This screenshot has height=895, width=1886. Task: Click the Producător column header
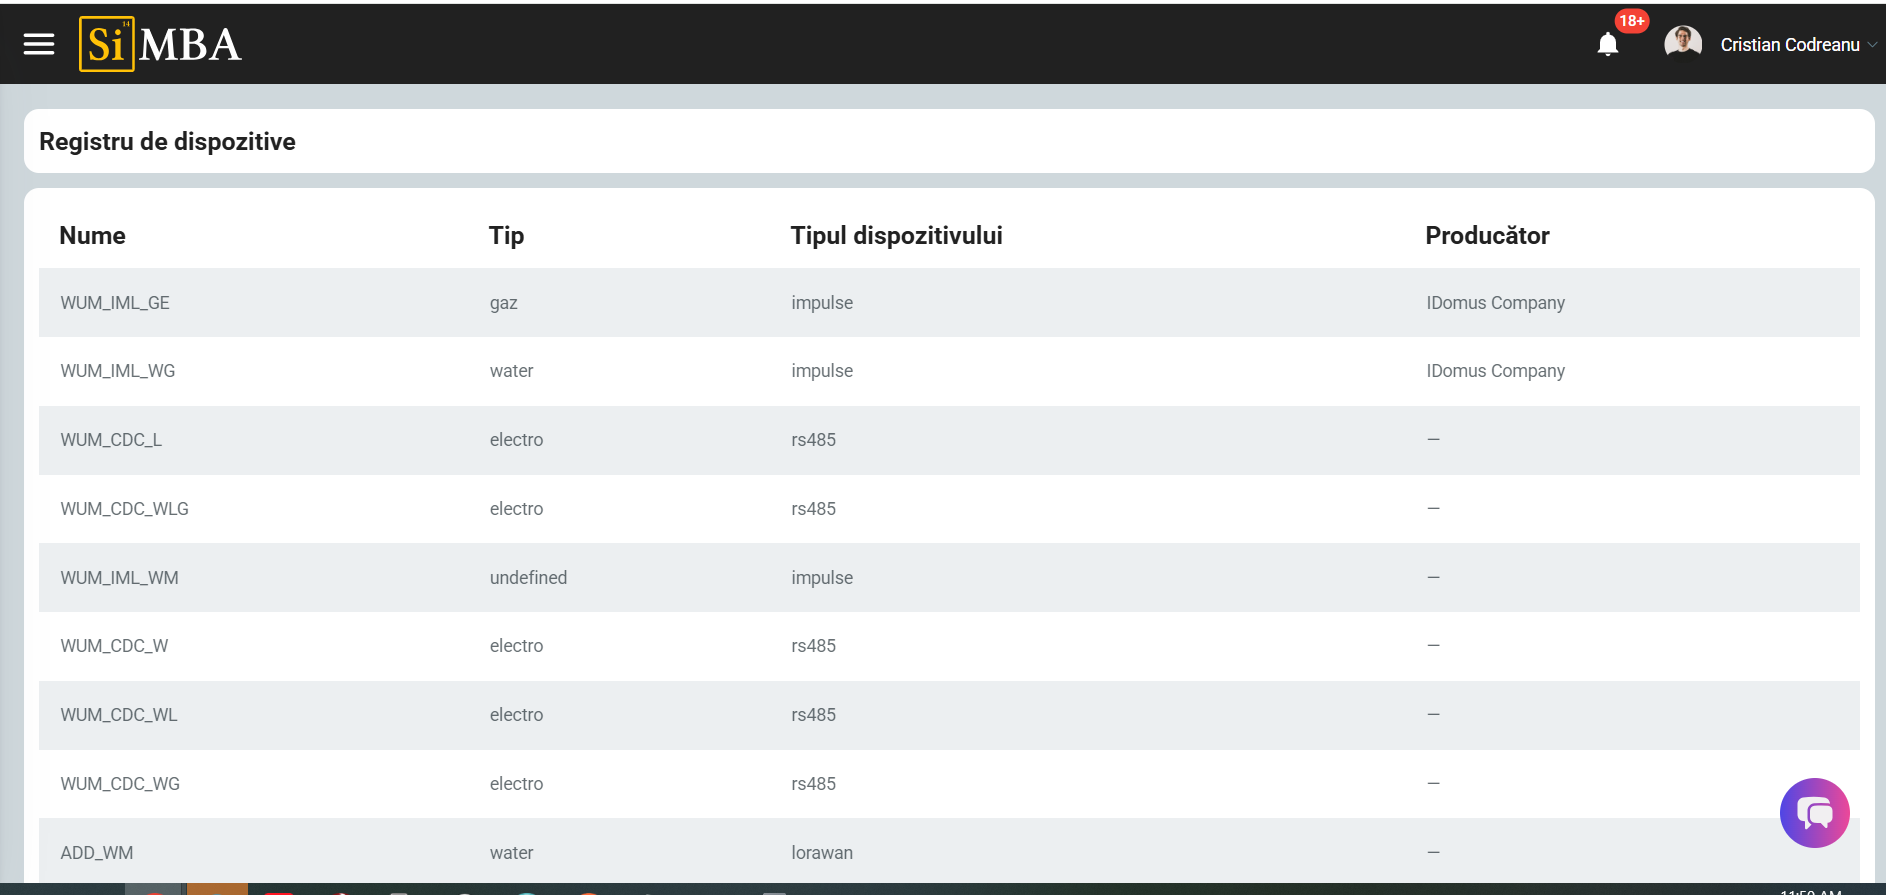point(1486,236)
